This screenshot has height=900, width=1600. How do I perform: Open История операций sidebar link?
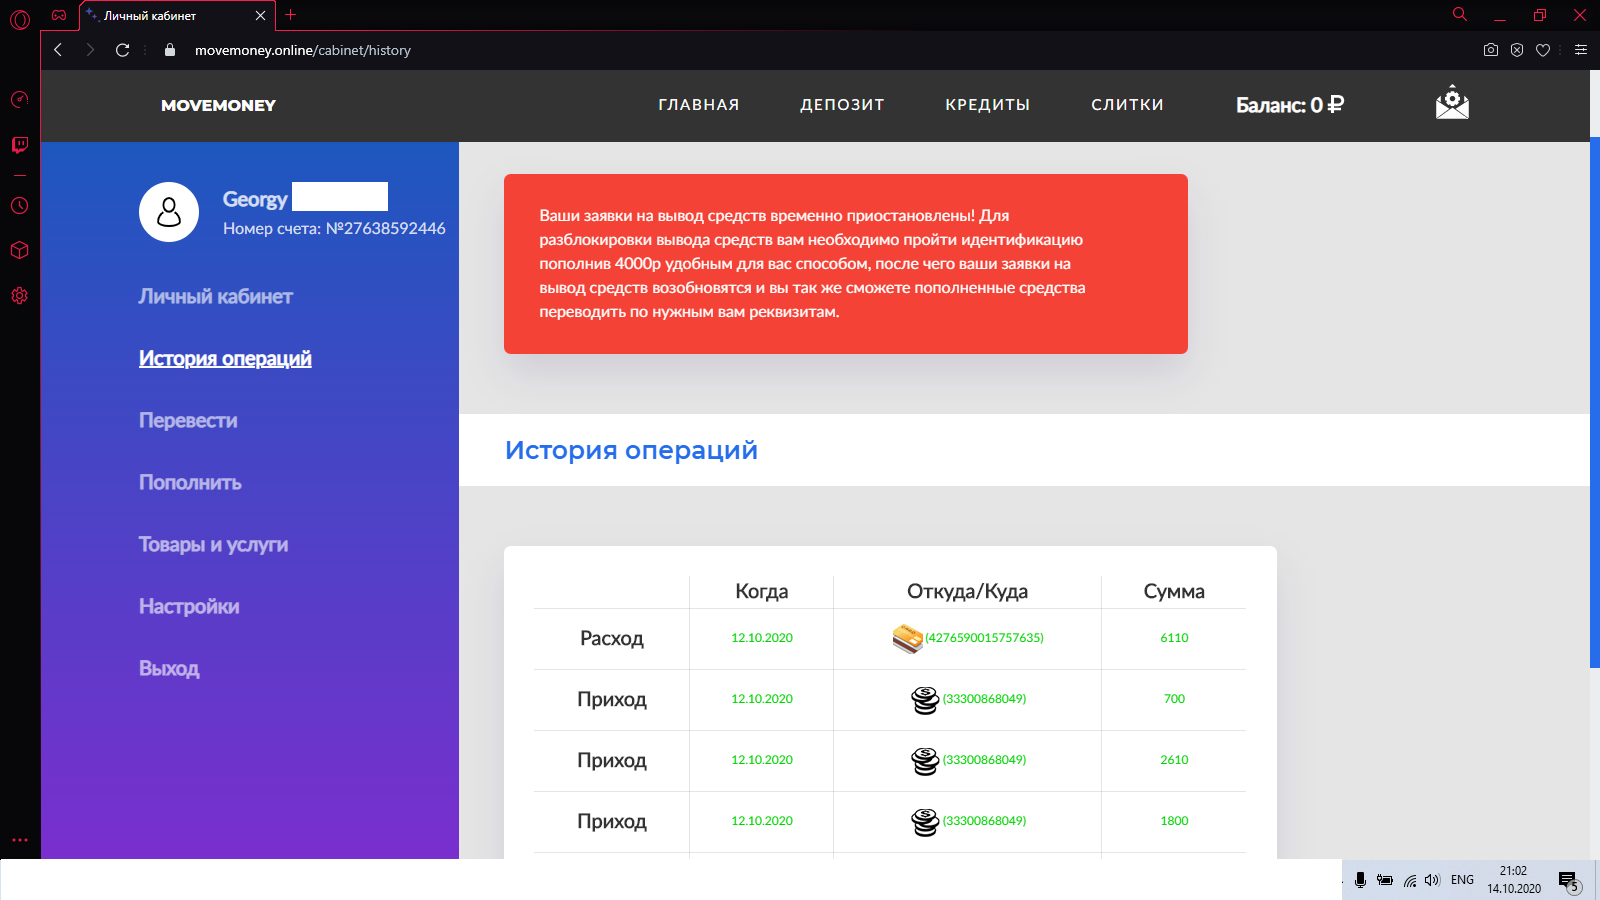click(225, 358)
